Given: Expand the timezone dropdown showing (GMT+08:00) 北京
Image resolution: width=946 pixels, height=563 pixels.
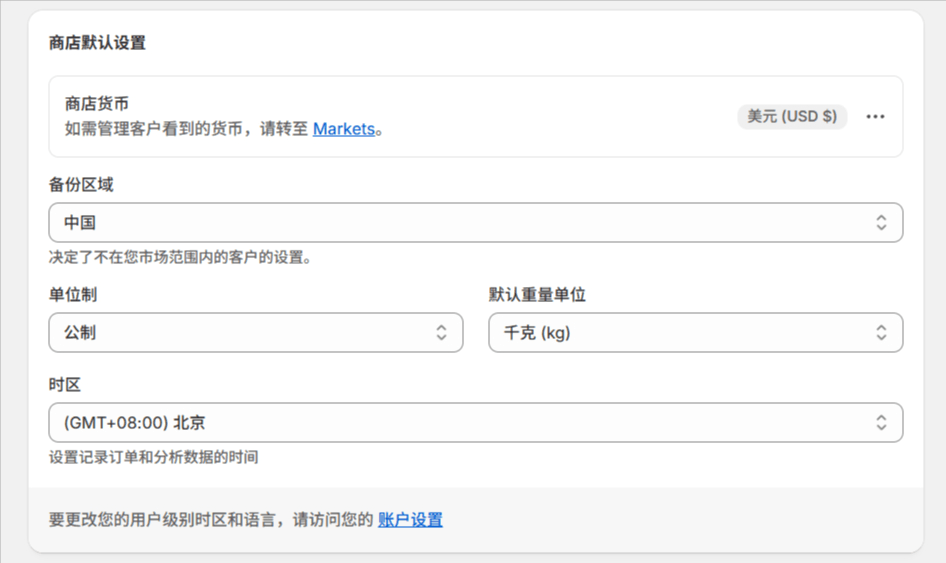Looking at the screenshot, I should tap(460, 423).
